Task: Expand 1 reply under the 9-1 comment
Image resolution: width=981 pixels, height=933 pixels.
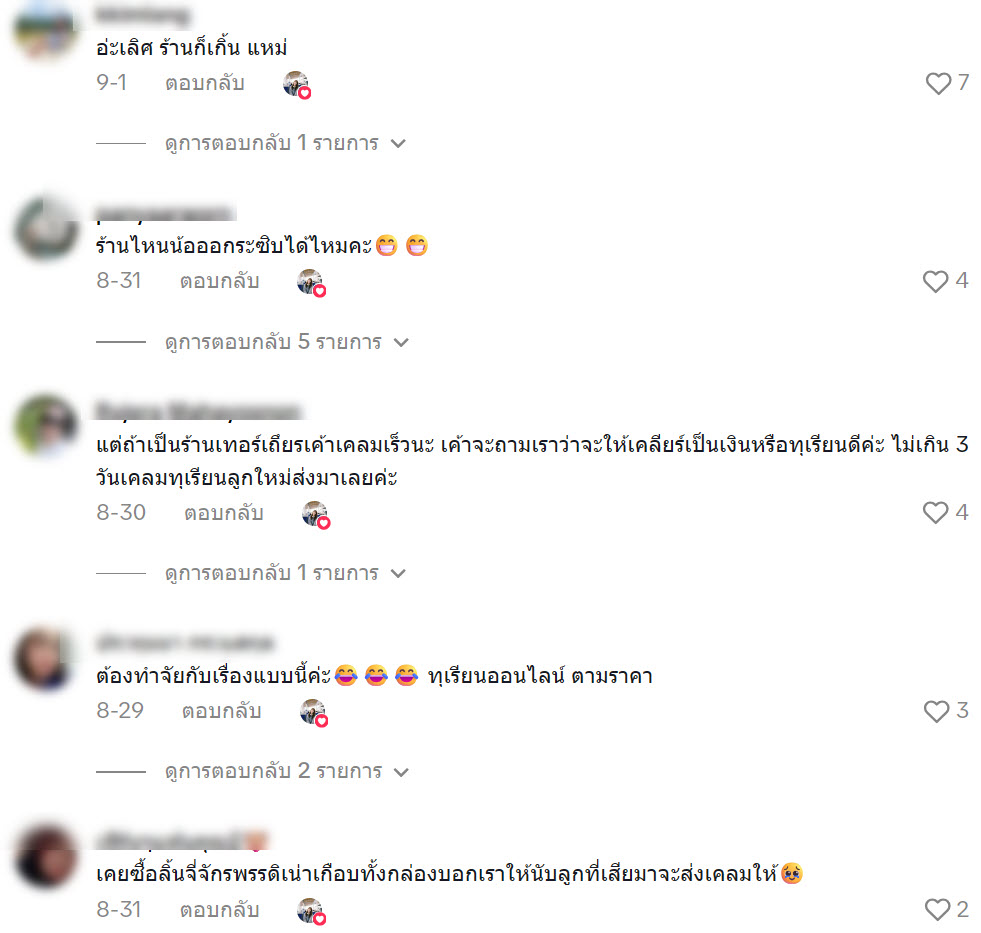Action: click(x=285, y=143)
